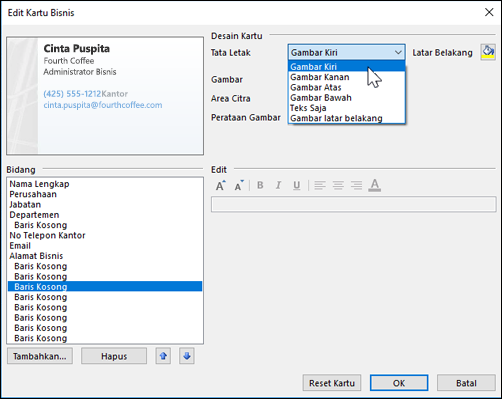
Task: Center text in the Edit toolbar
Action: pos(338,185)
